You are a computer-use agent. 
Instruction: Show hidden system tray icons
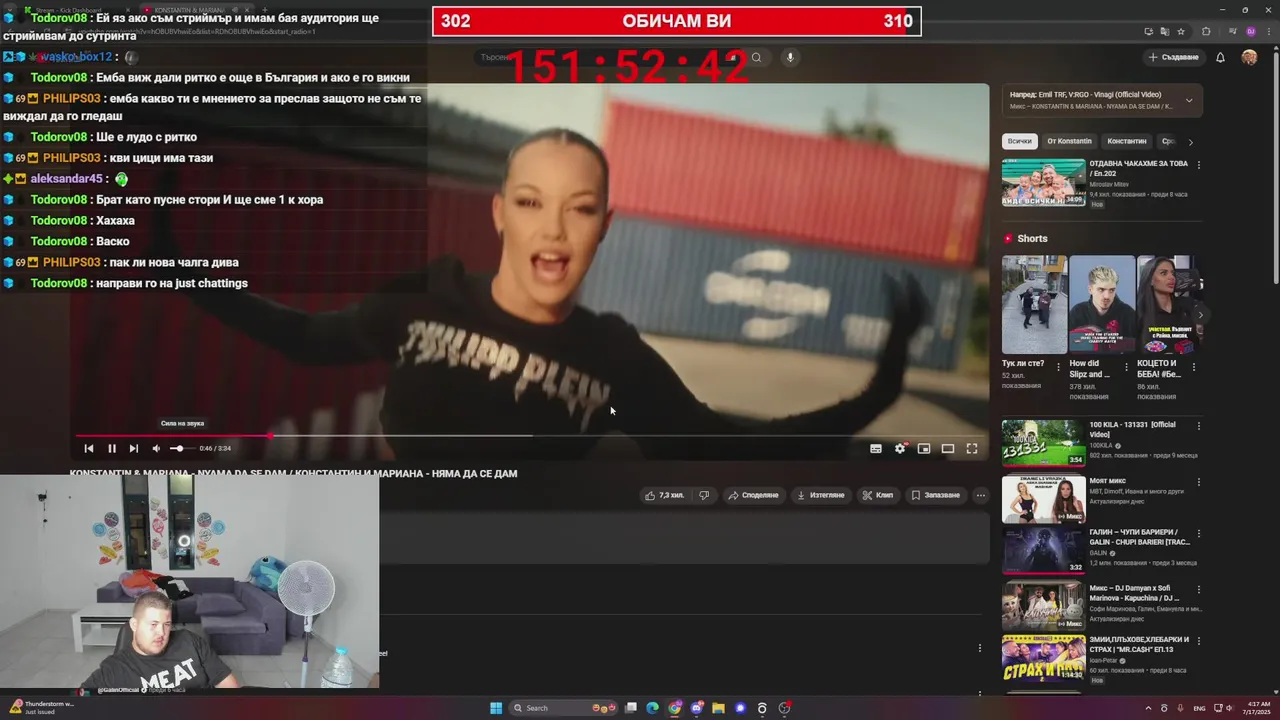pyautogui.click(x=1148, y=708)
